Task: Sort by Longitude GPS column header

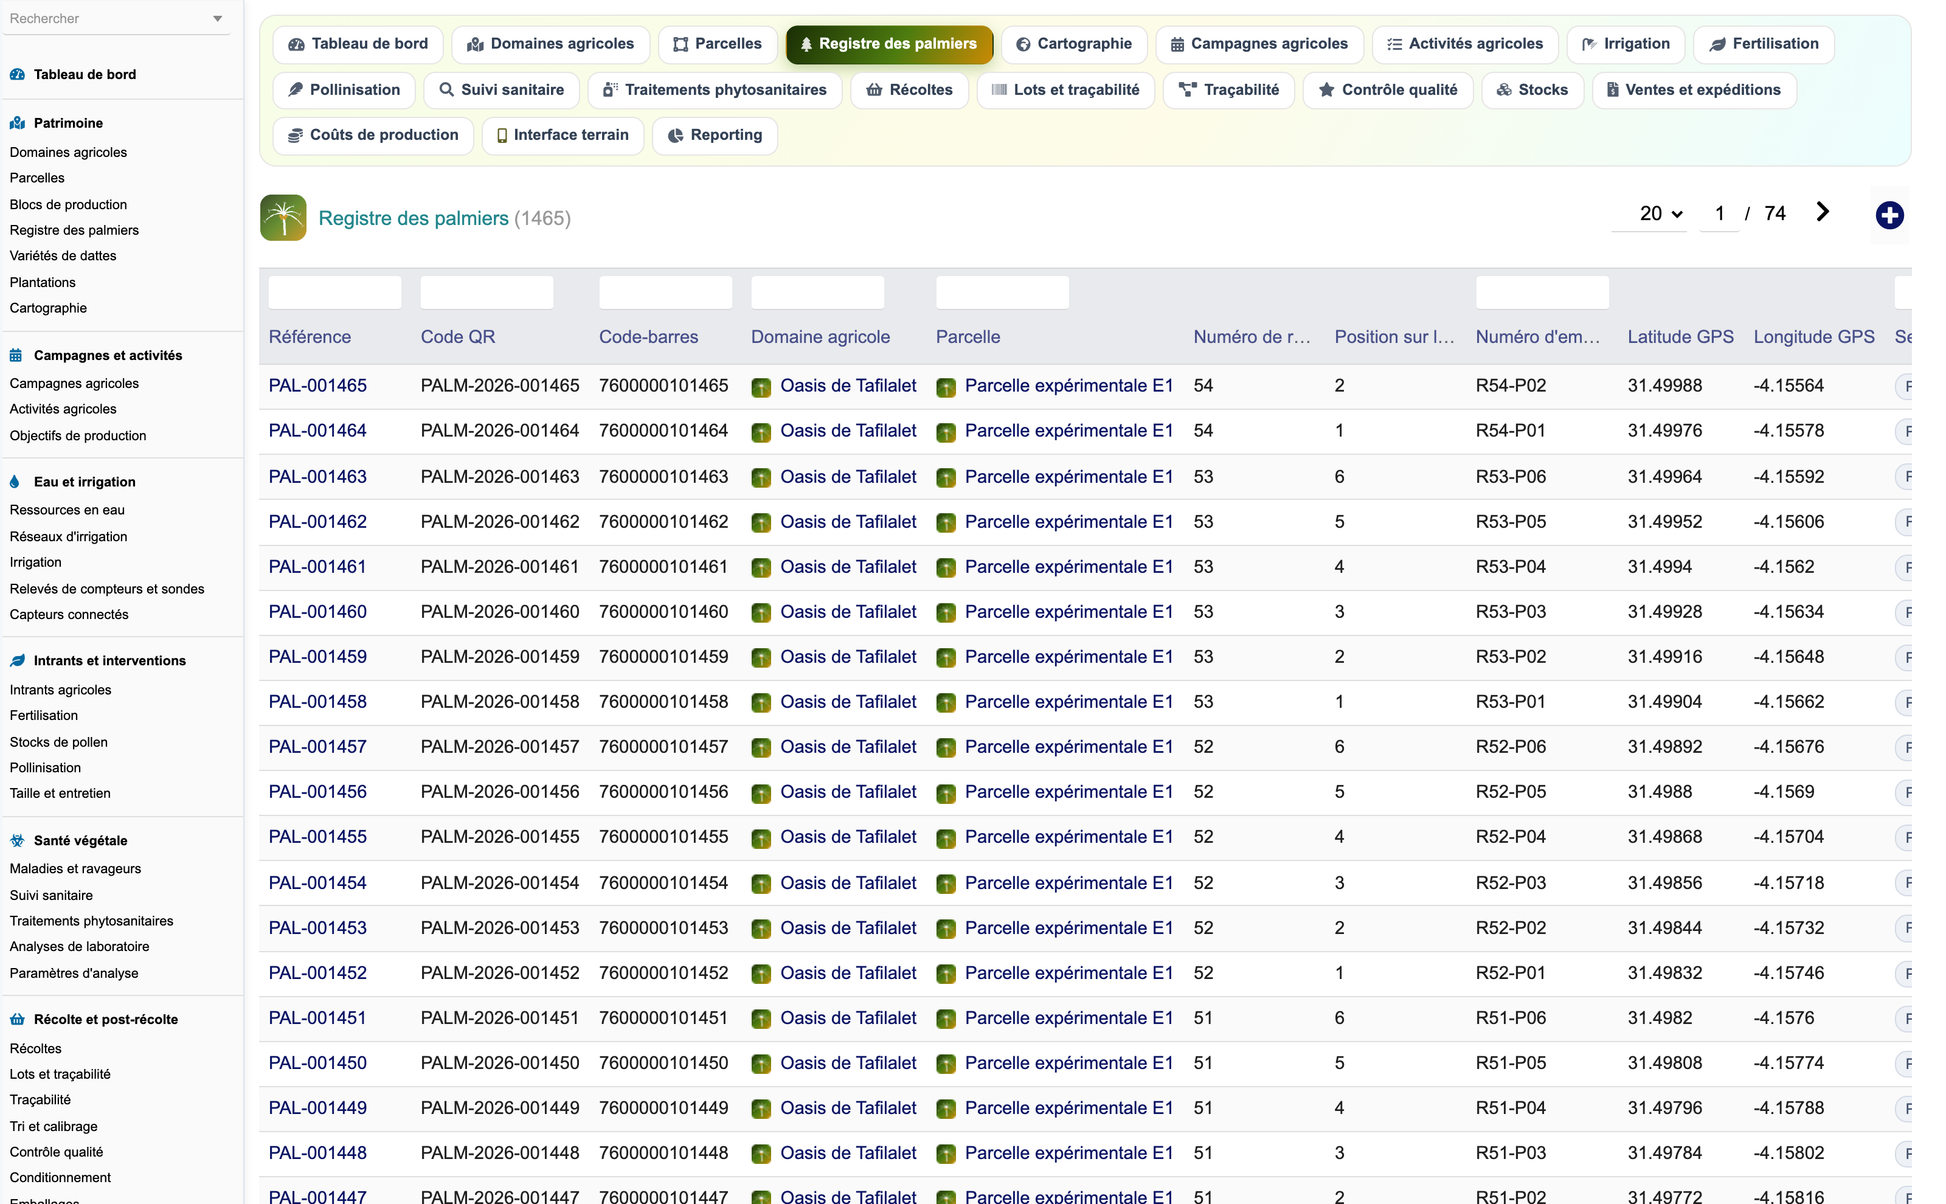Action: (1814, 337)
